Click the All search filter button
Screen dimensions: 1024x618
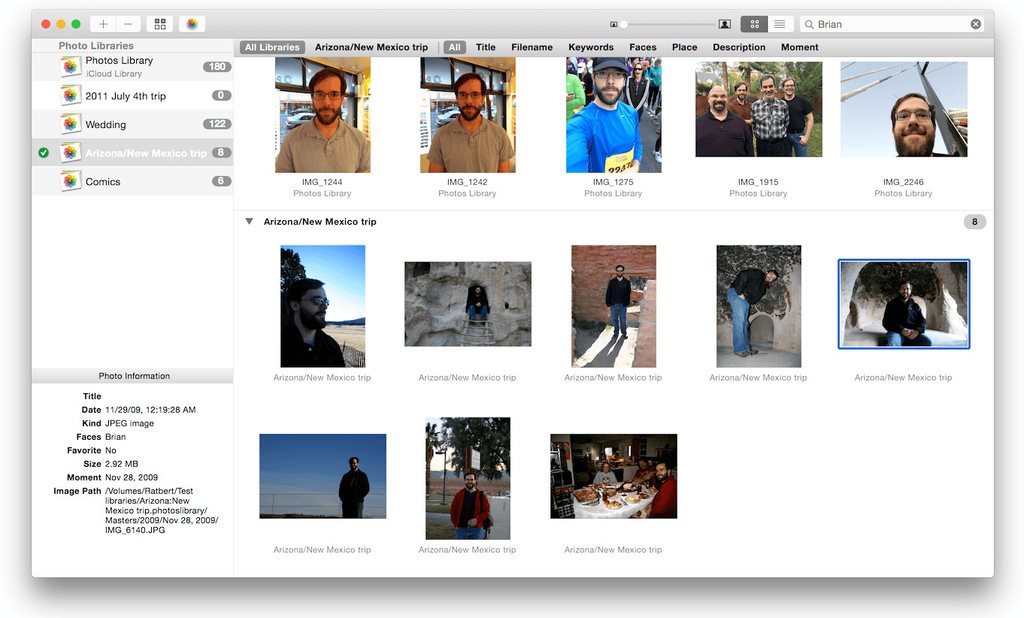pos(454,46)
